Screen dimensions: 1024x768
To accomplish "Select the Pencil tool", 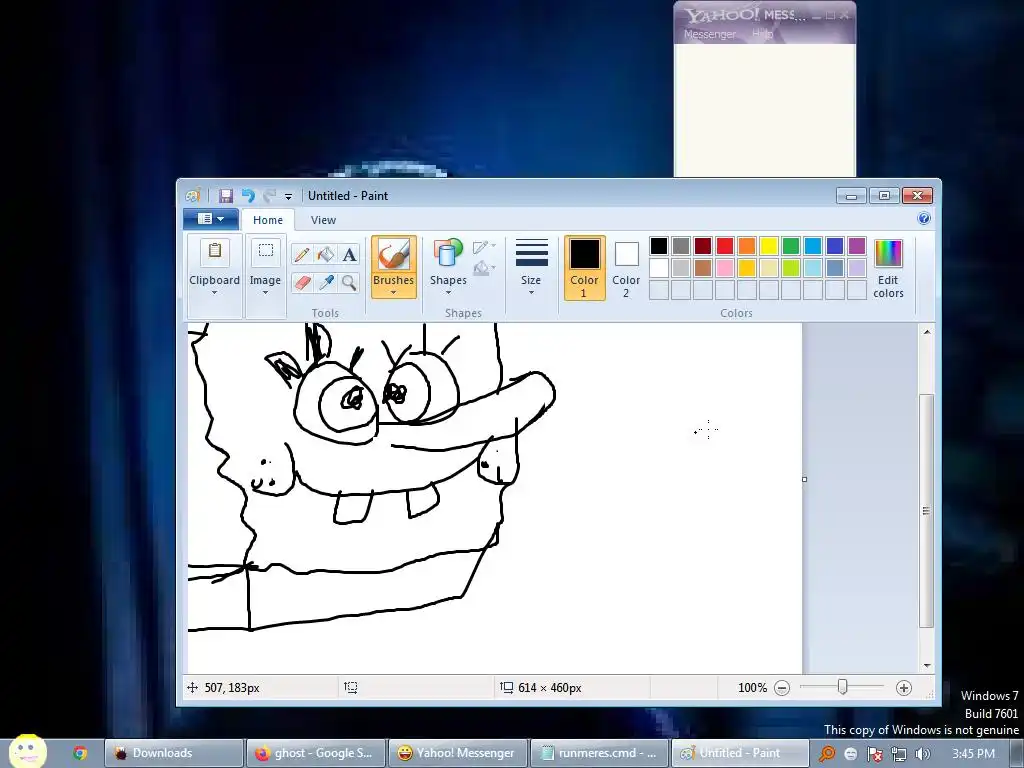I will click(x=302, y=254).
